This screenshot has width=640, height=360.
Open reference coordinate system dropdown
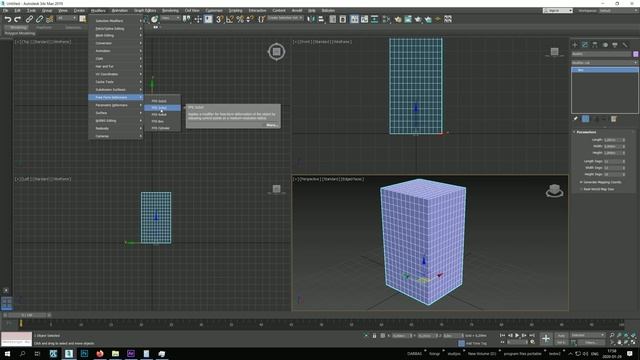click(x=170, y=18)
